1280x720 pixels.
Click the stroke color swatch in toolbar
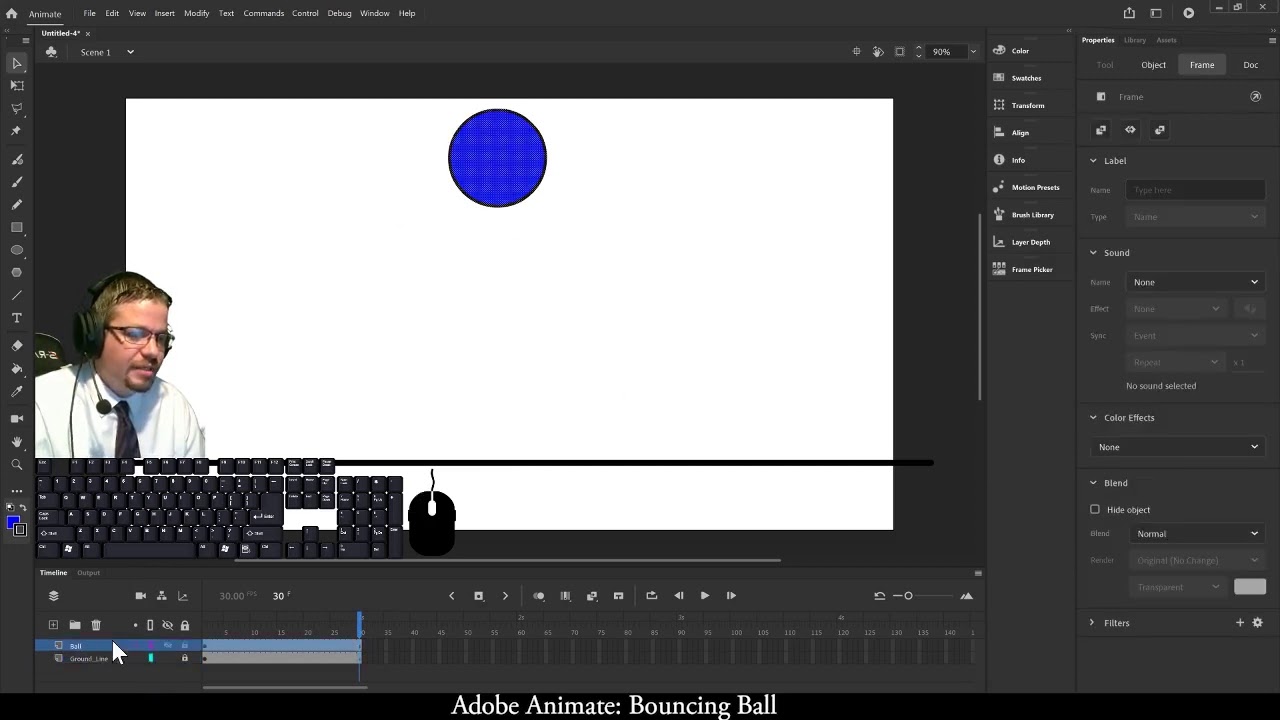(x=20, y=530)
